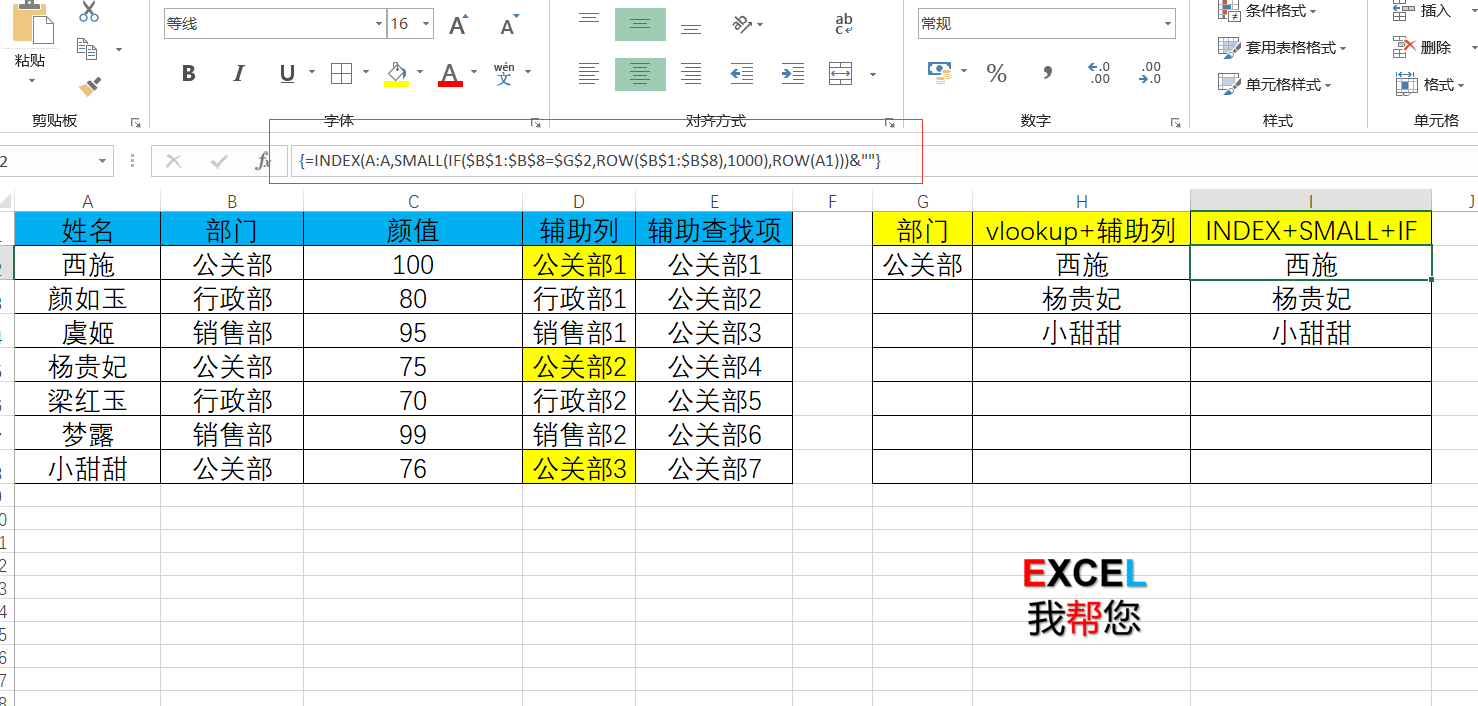This screenshot has height=706, width=1478.
Task: Click the cell Borders icon
Action: click(x=342, y=73)
